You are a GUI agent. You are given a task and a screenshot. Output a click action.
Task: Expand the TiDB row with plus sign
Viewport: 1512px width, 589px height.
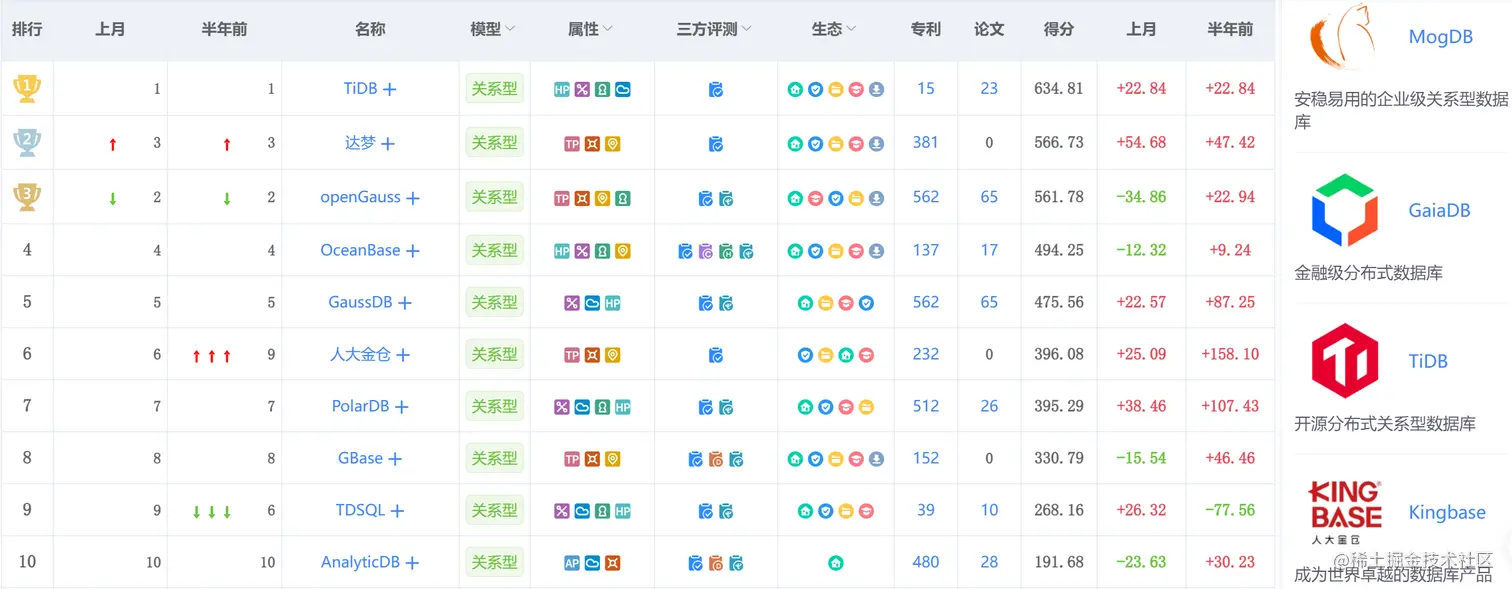(x=390, y=89)
